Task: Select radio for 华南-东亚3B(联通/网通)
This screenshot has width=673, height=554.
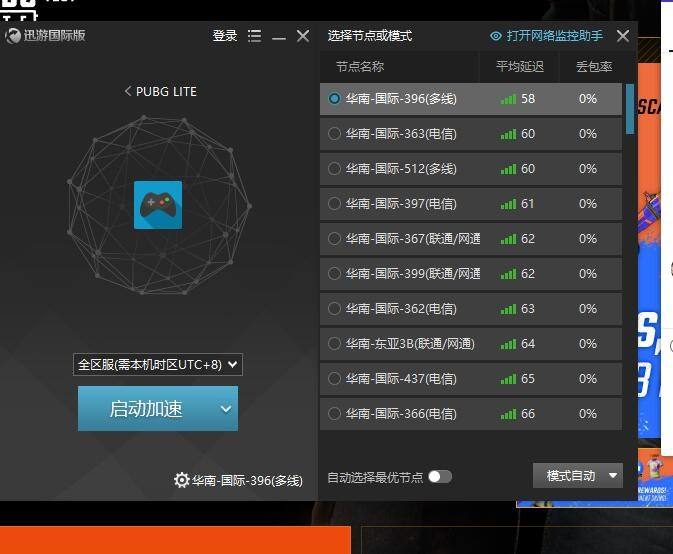Action: click(334, 343)
